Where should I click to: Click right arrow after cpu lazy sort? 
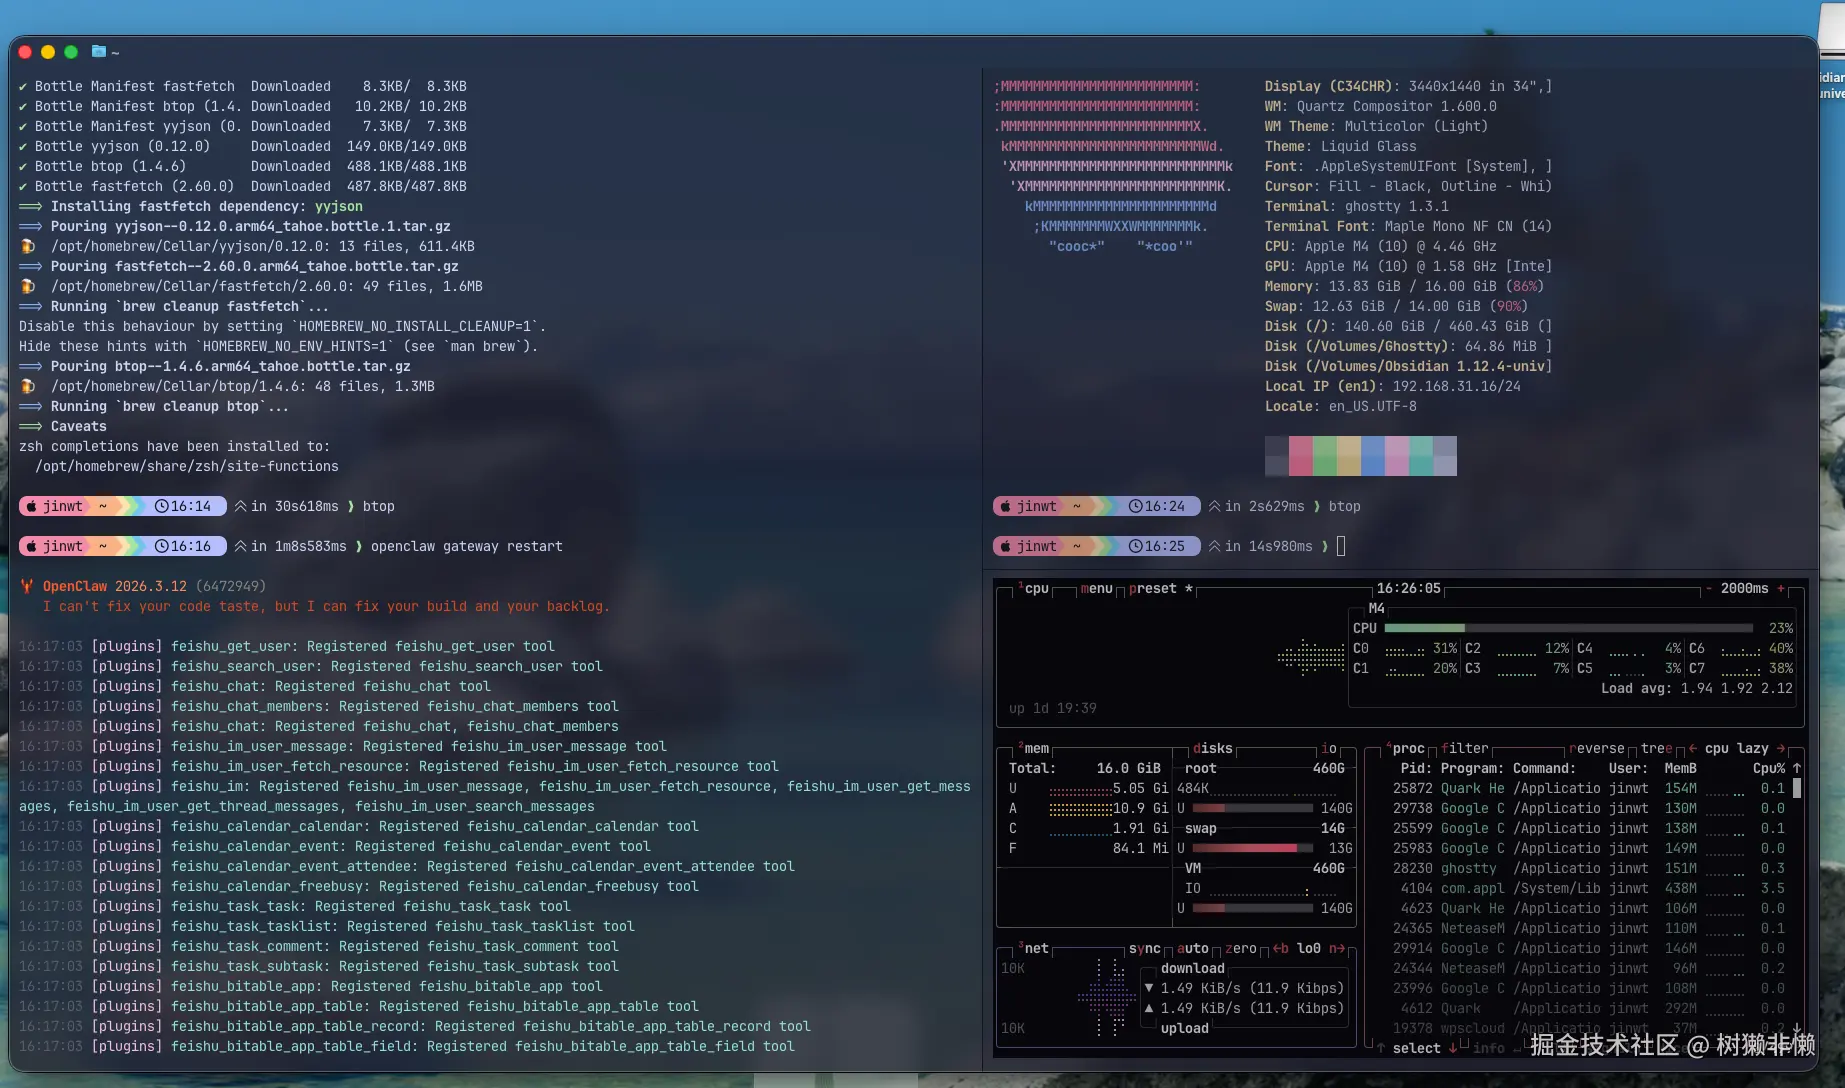(x=1781, y=749)
